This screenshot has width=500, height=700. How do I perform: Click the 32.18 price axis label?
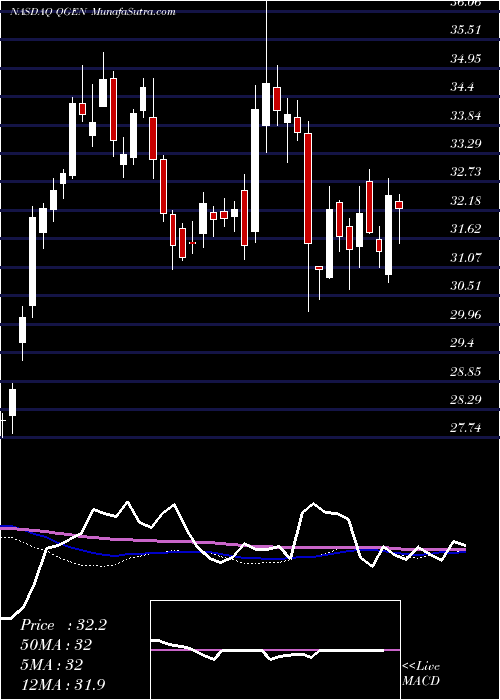pyautogui.click(x=465, y=201)
